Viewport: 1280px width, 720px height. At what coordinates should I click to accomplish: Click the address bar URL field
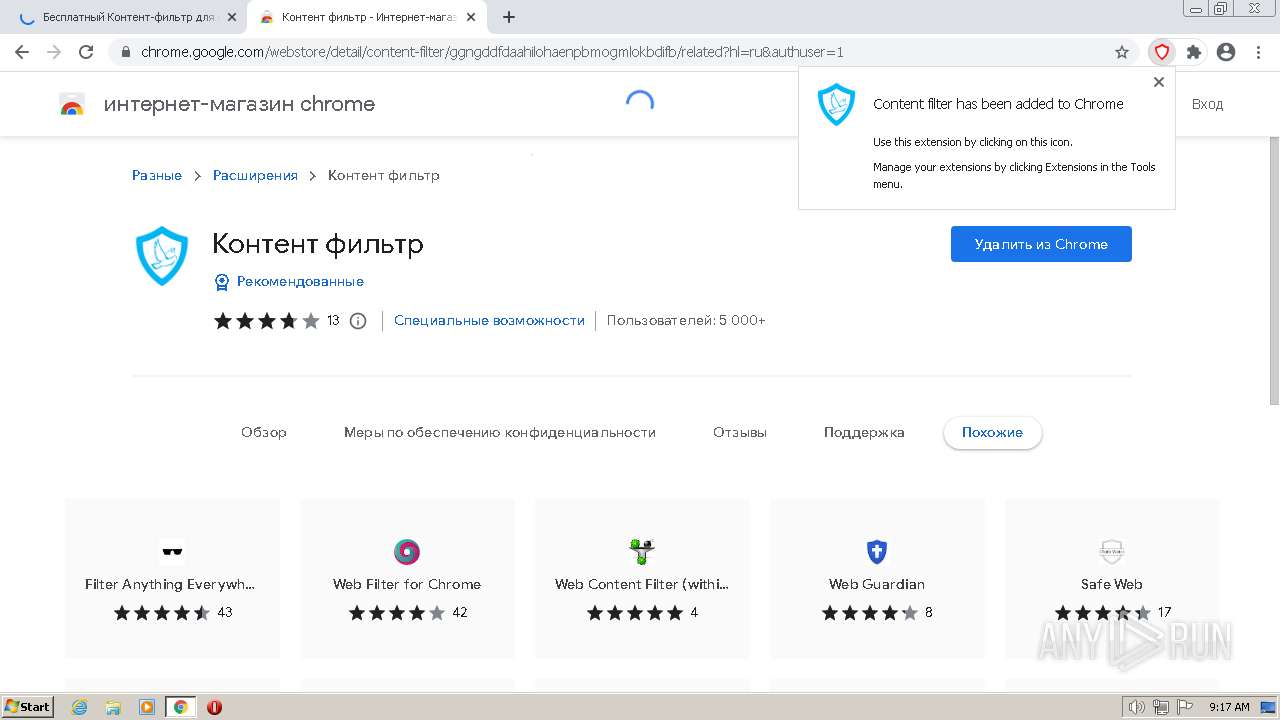pos(620,52)
